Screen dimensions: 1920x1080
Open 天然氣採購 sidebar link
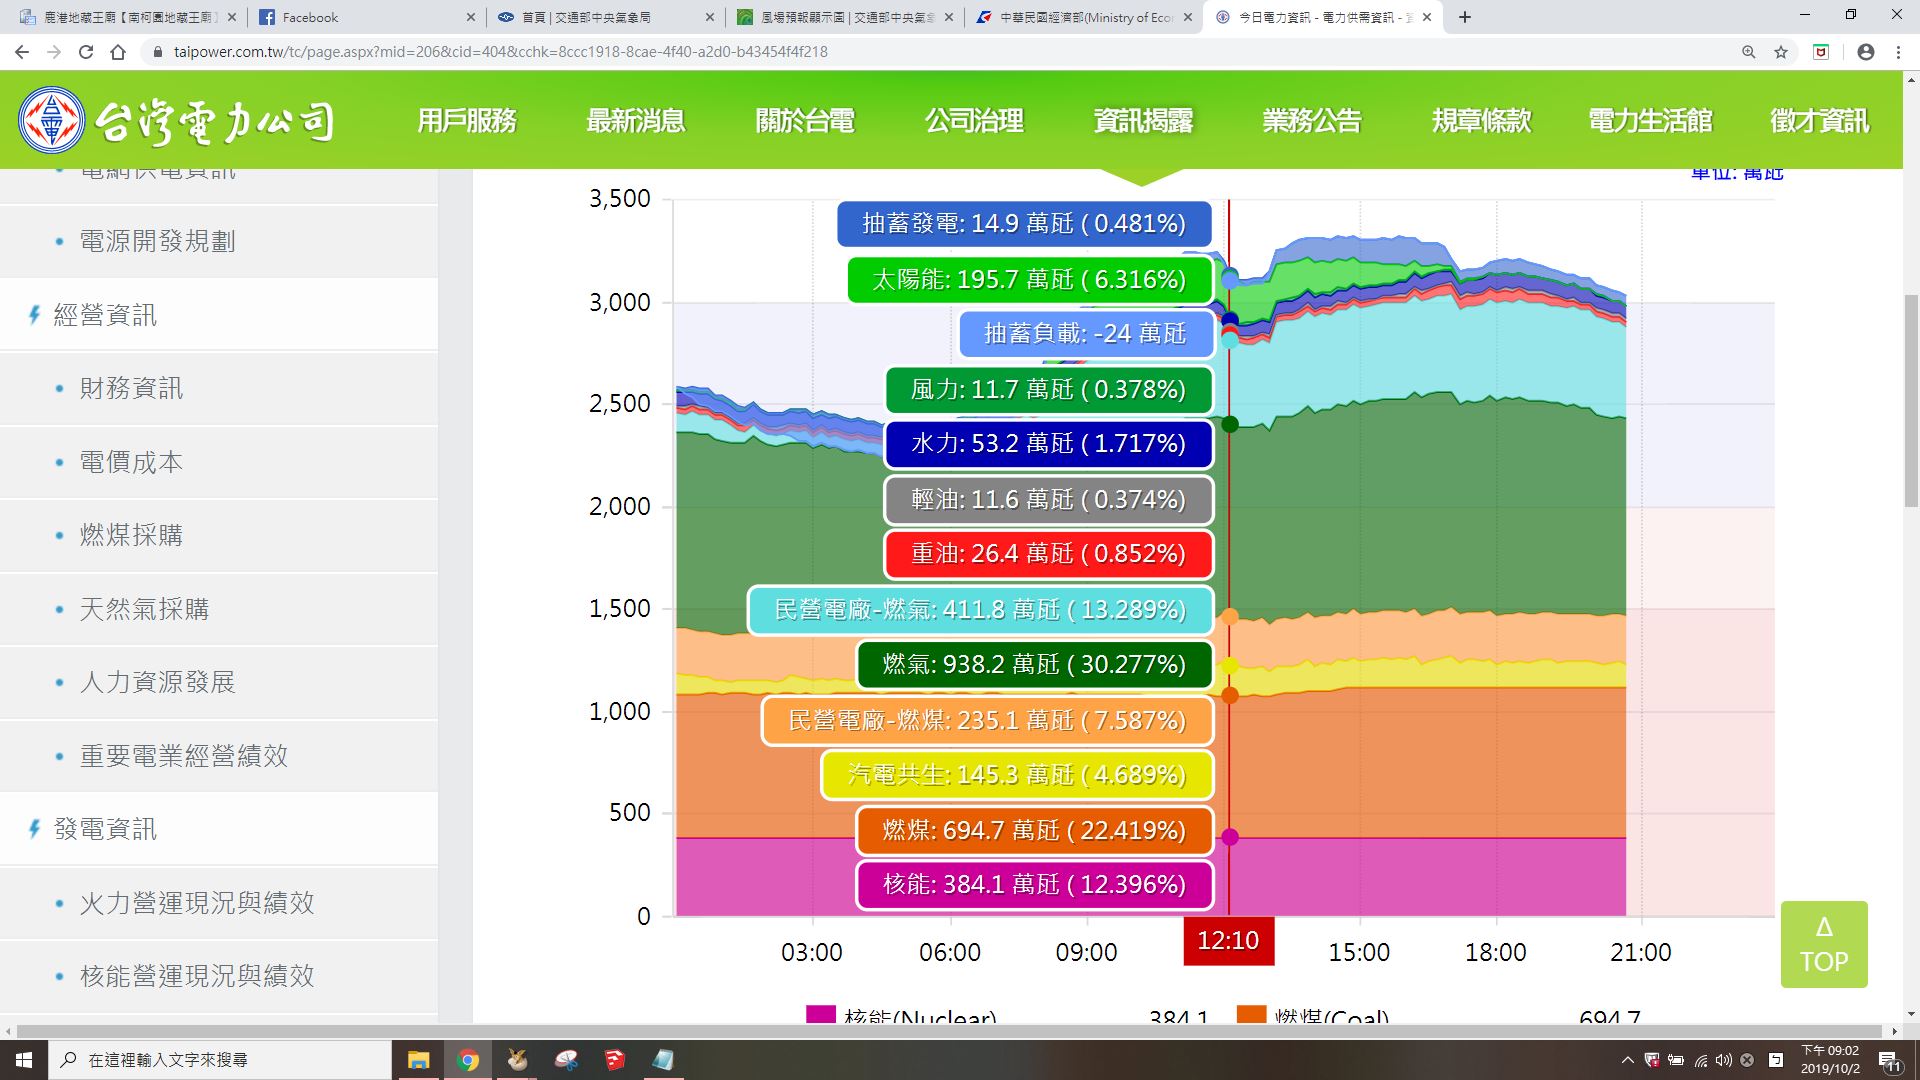[x=219, y=609]
